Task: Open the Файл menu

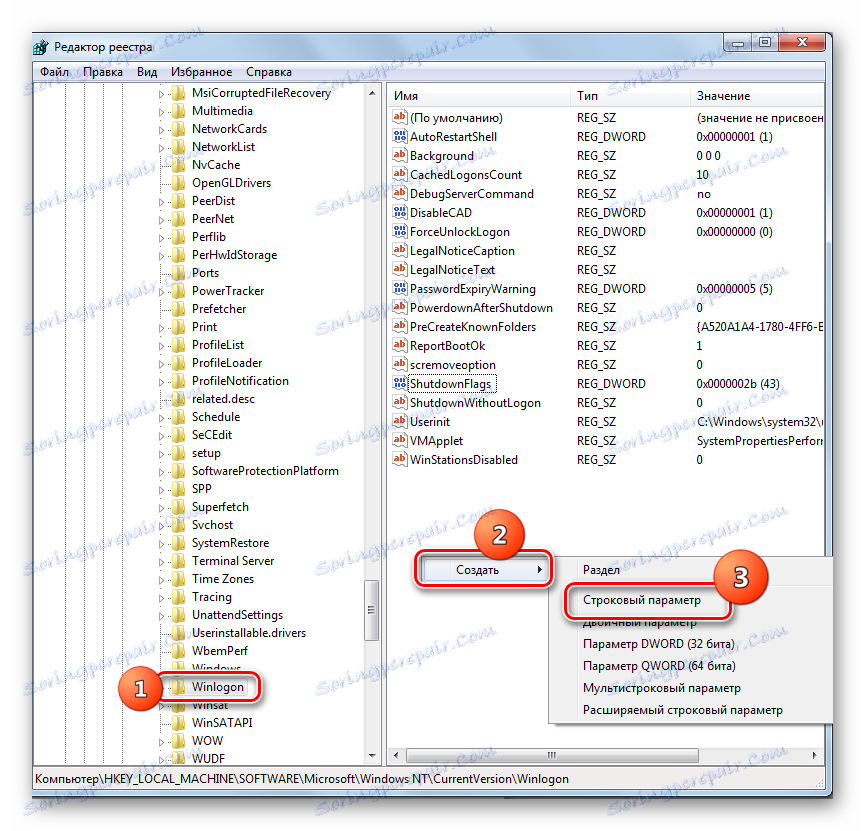Action: tap(54, 72)
